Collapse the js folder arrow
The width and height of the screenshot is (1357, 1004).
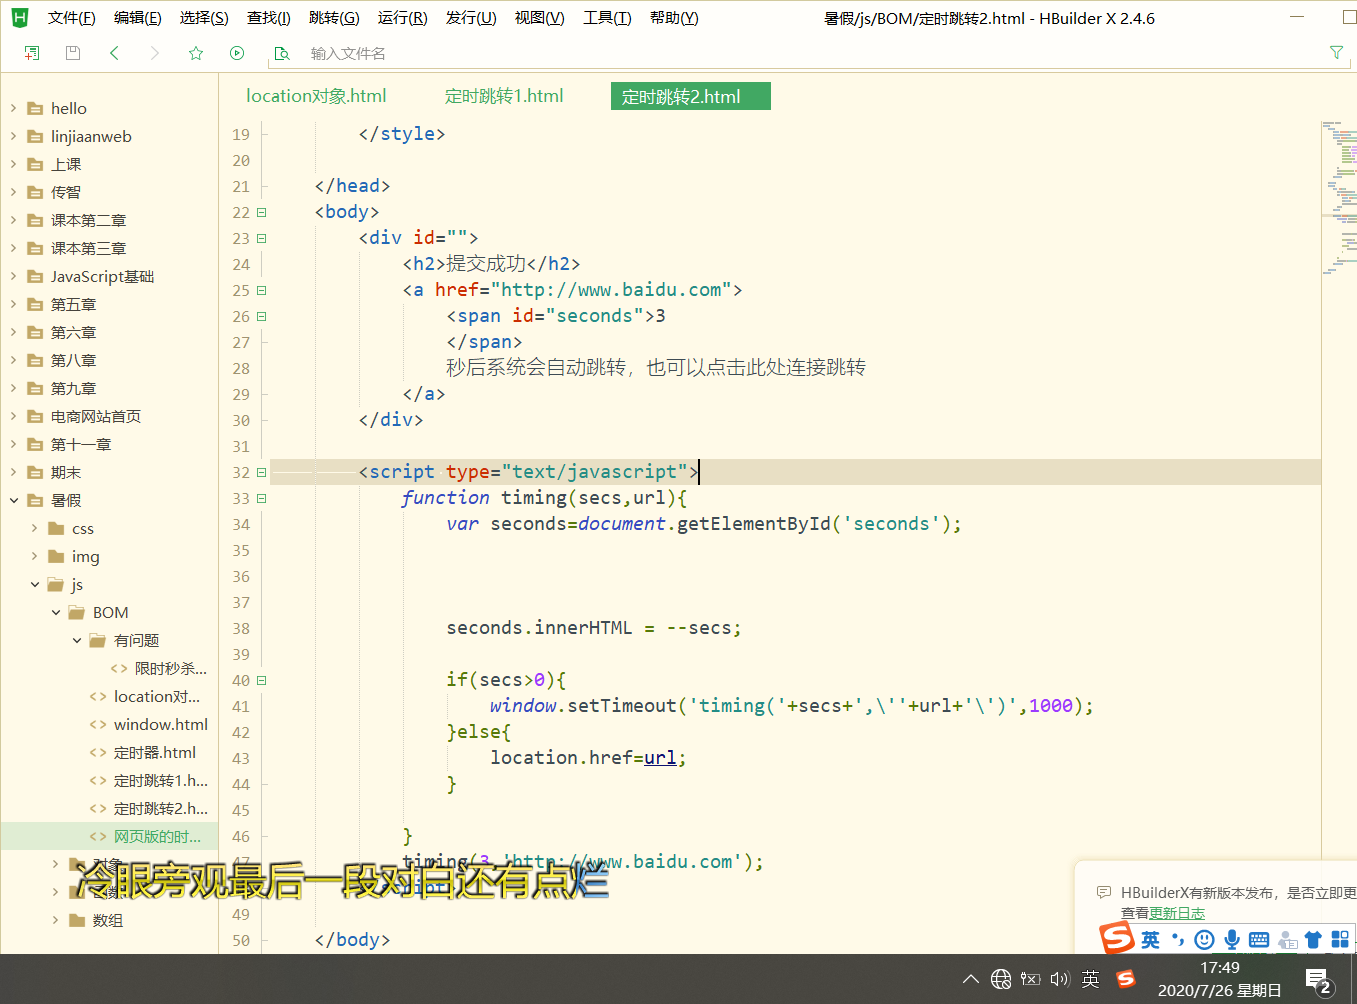click(x=34, y=584)
